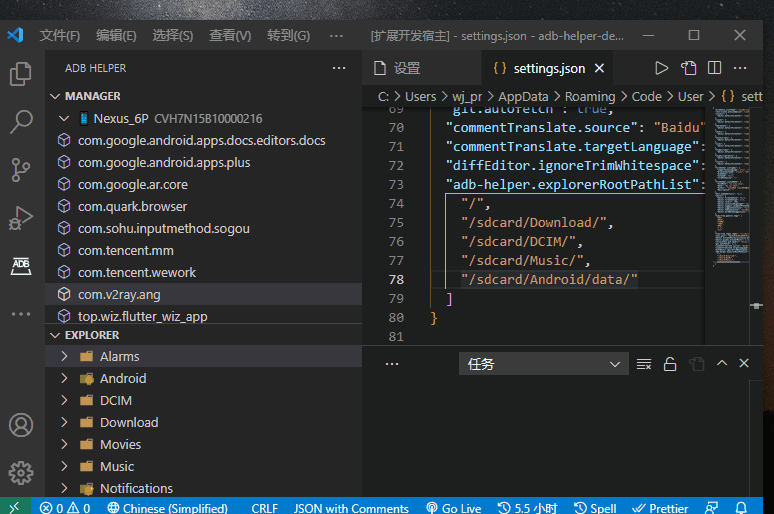The height and width of the screenshot is (514, 774).
Task: Expand the DCIM folder
Action: coord(64,400)
